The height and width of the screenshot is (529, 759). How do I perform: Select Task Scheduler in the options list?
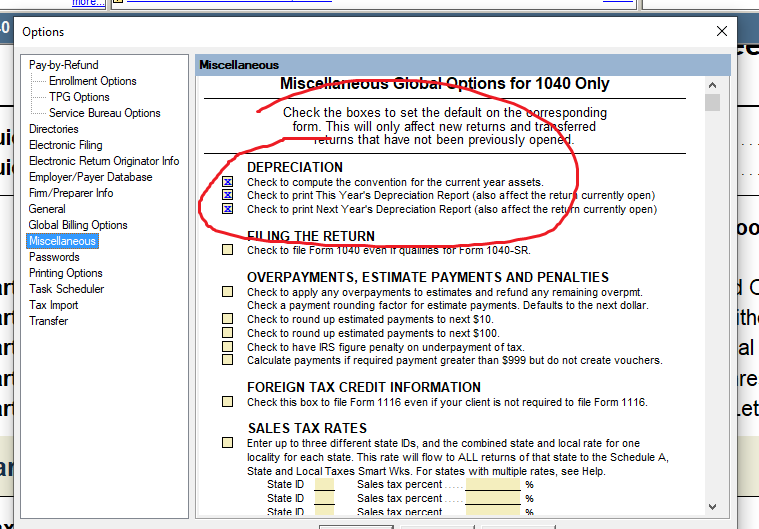(66, 289)
